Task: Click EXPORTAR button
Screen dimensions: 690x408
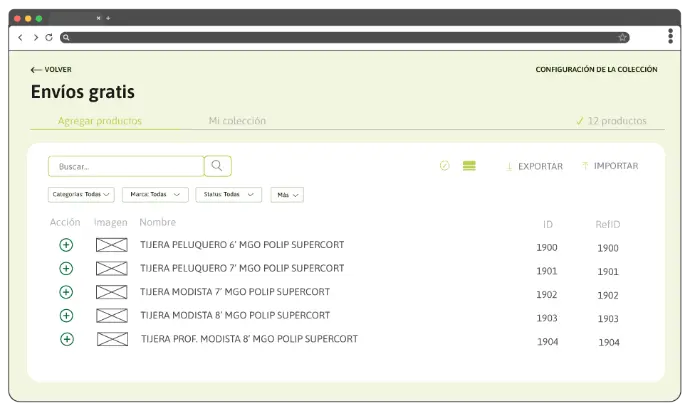Action: click(x=535, y=166)
